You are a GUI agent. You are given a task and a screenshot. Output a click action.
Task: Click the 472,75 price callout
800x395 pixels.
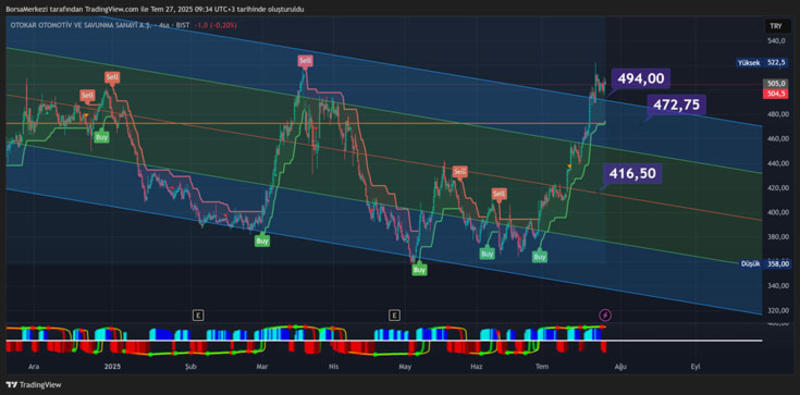(x=677, y=105)
